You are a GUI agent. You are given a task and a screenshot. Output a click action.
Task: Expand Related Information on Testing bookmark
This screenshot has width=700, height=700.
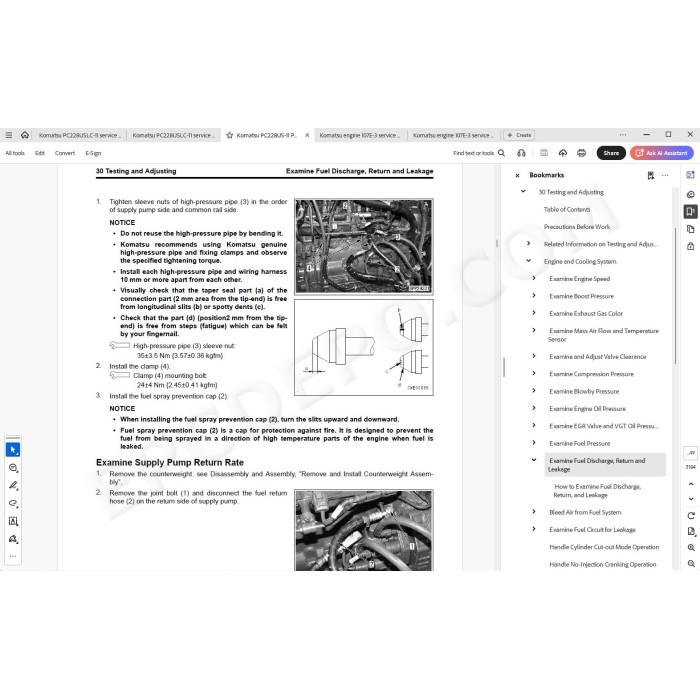pos(529,243)
